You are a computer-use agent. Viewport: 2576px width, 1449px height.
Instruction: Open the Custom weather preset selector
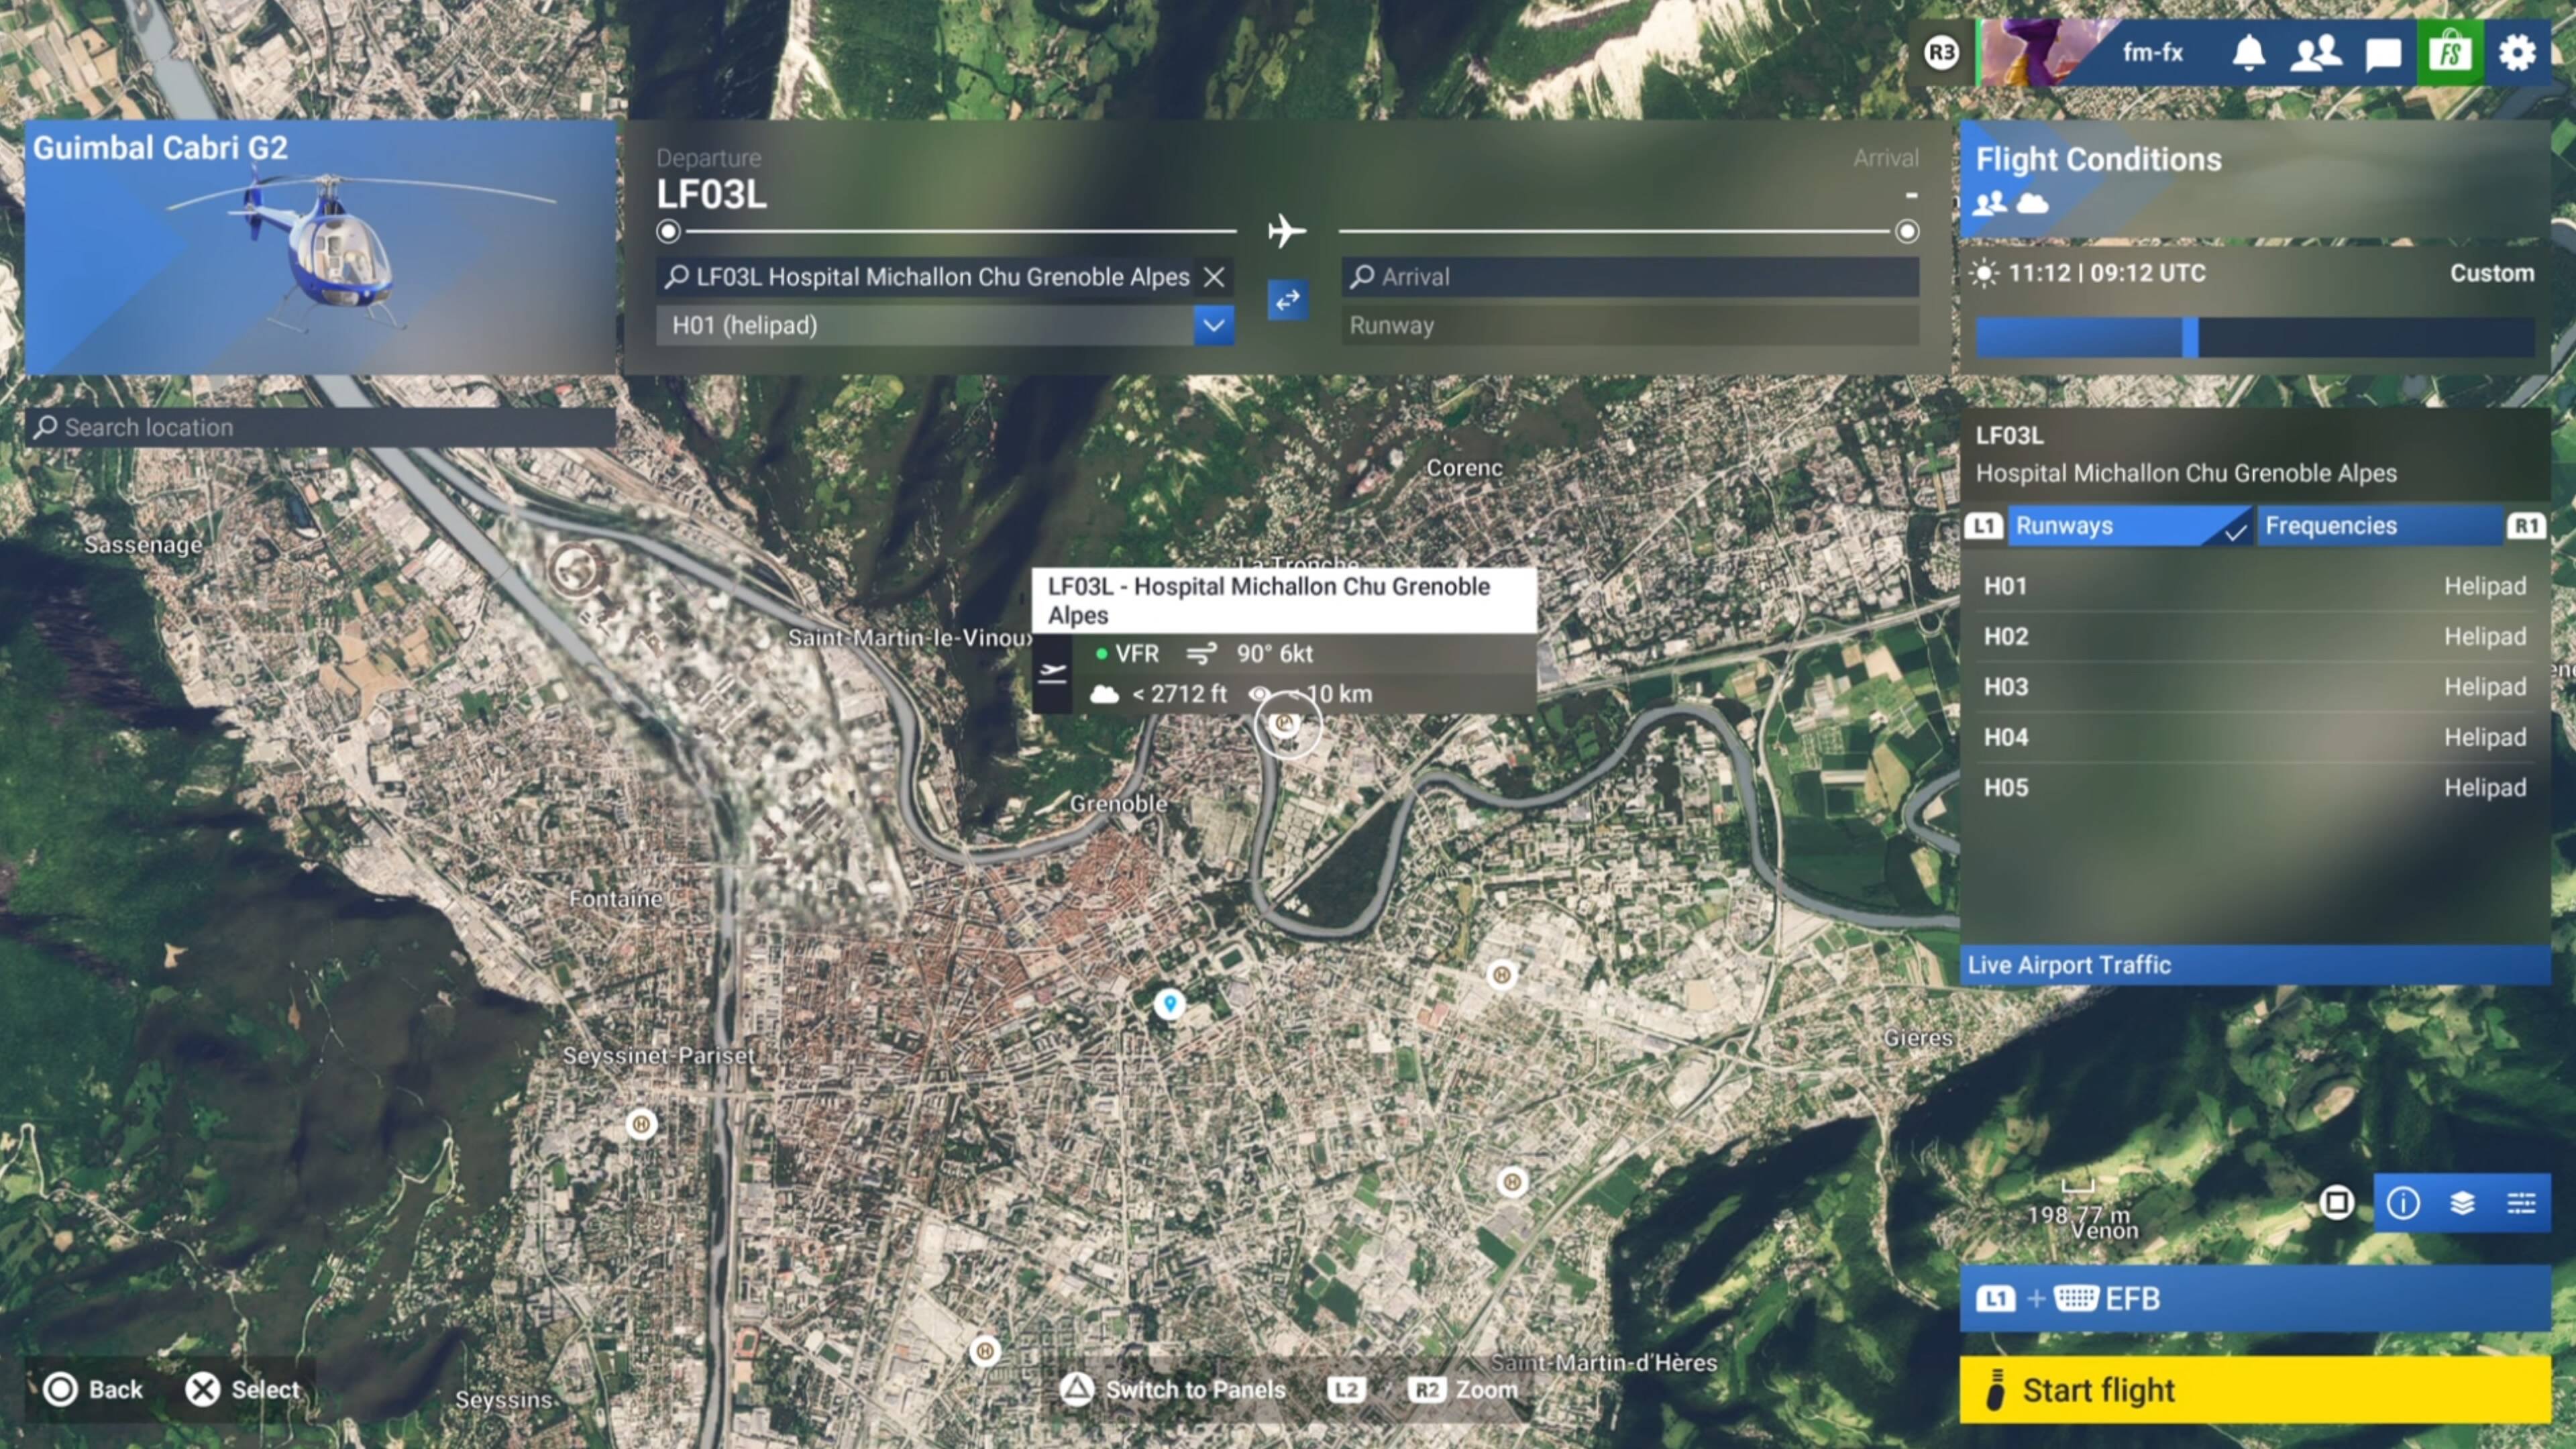pos(2491,273)
